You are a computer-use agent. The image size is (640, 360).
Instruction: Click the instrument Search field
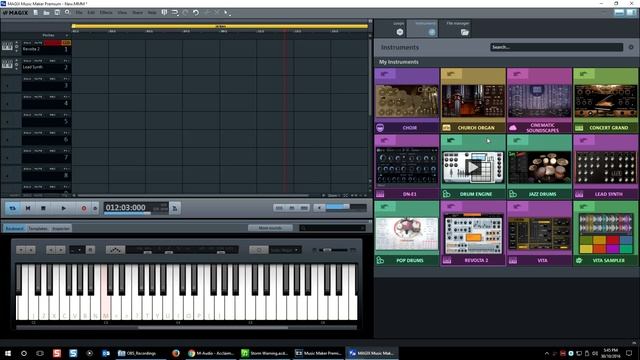click(556, 47)
